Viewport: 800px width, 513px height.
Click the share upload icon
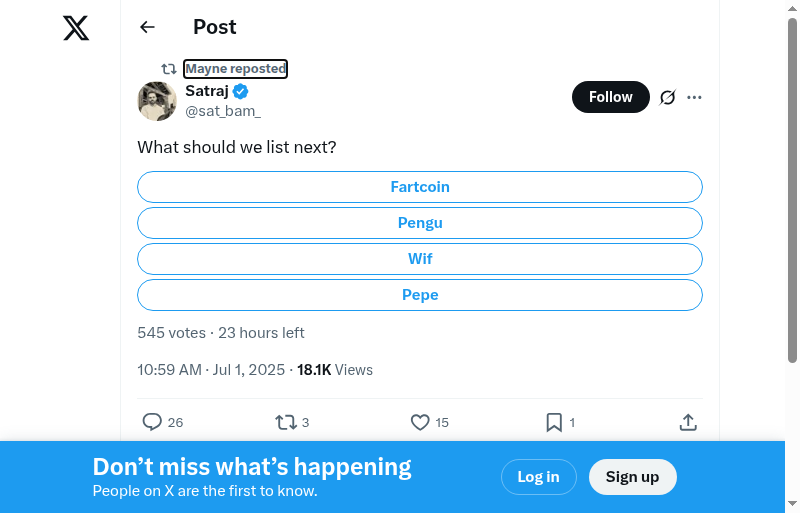pos(688,422)
